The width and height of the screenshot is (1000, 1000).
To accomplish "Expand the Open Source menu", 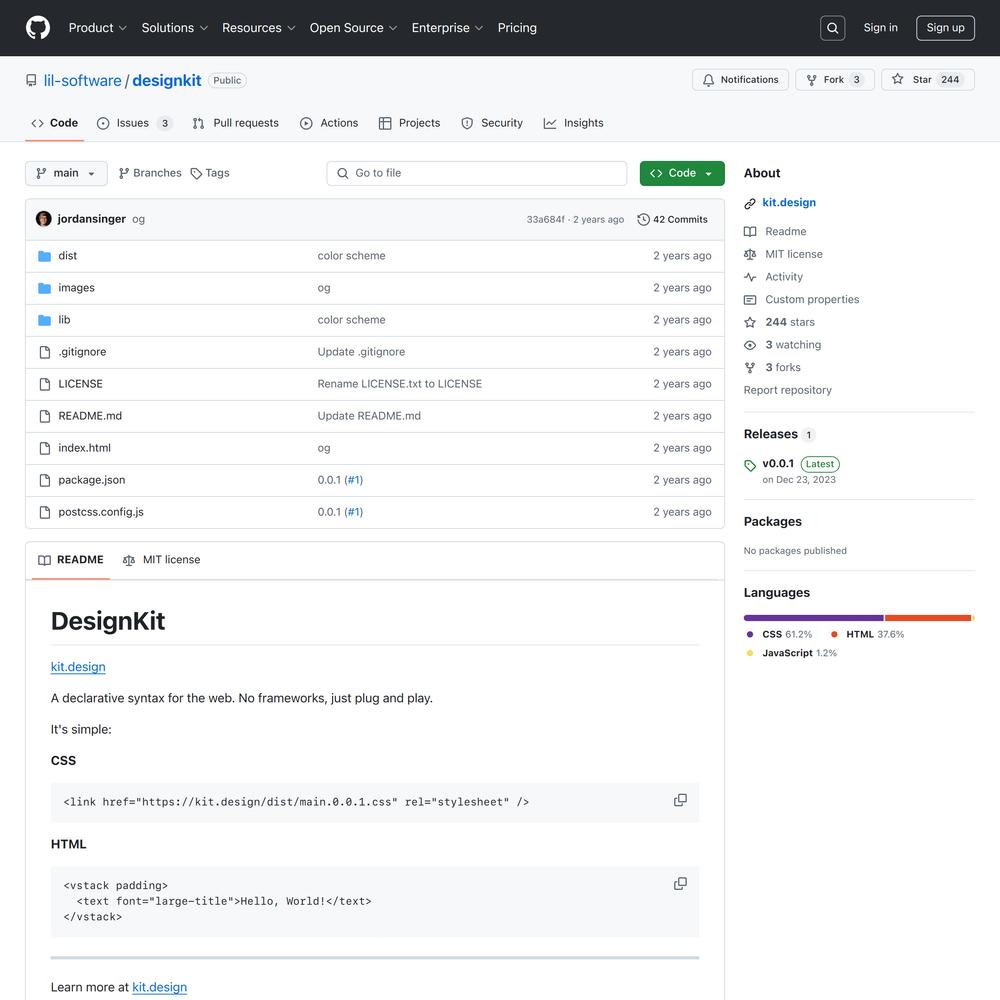I will (353, 28).
